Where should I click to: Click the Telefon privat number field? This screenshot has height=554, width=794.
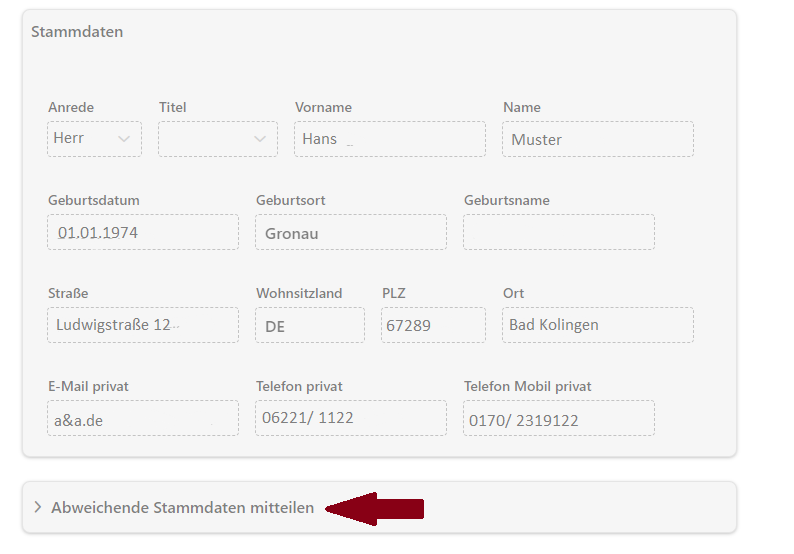click(x=351, y=419)
